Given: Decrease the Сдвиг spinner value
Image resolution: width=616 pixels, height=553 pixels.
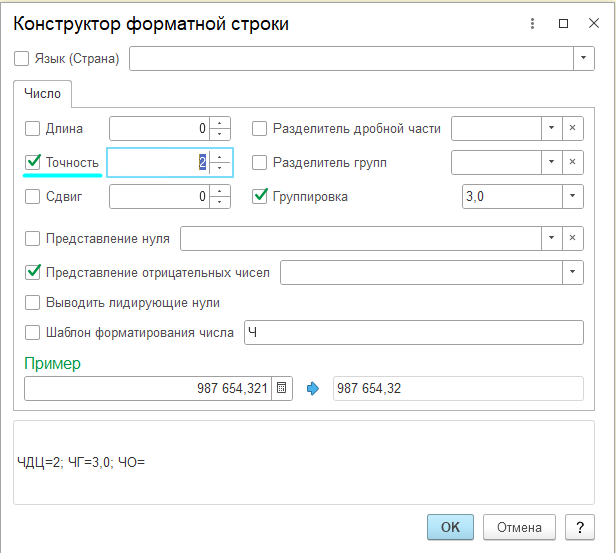Looking at the screenshot, I should tap(221, 202).
